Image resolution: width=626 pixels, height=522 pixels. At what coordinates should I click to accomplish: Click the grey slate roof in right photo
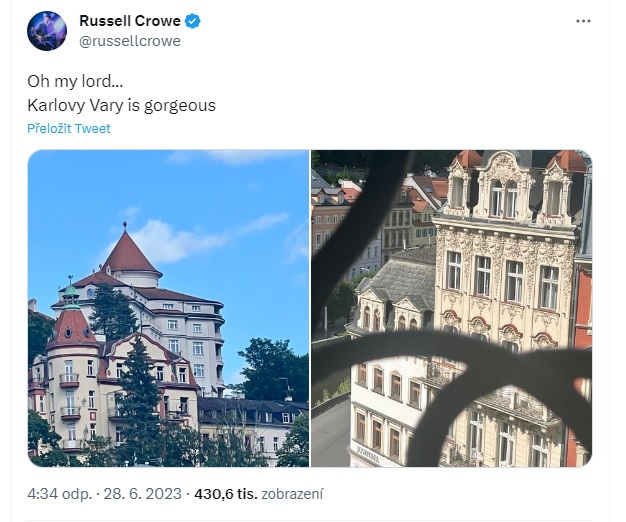(x=398, y=285)
